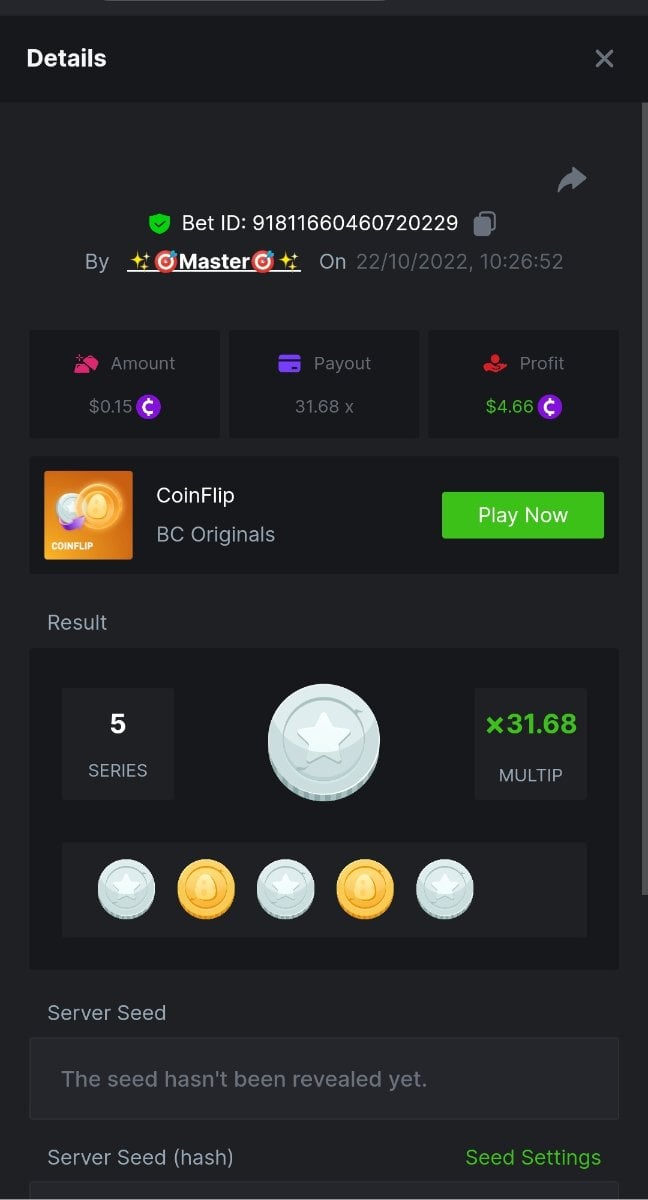The height and width of the screenshot is (1200, 648).
Task: Open Seed Settings link
Action: tap(533, 1157)
